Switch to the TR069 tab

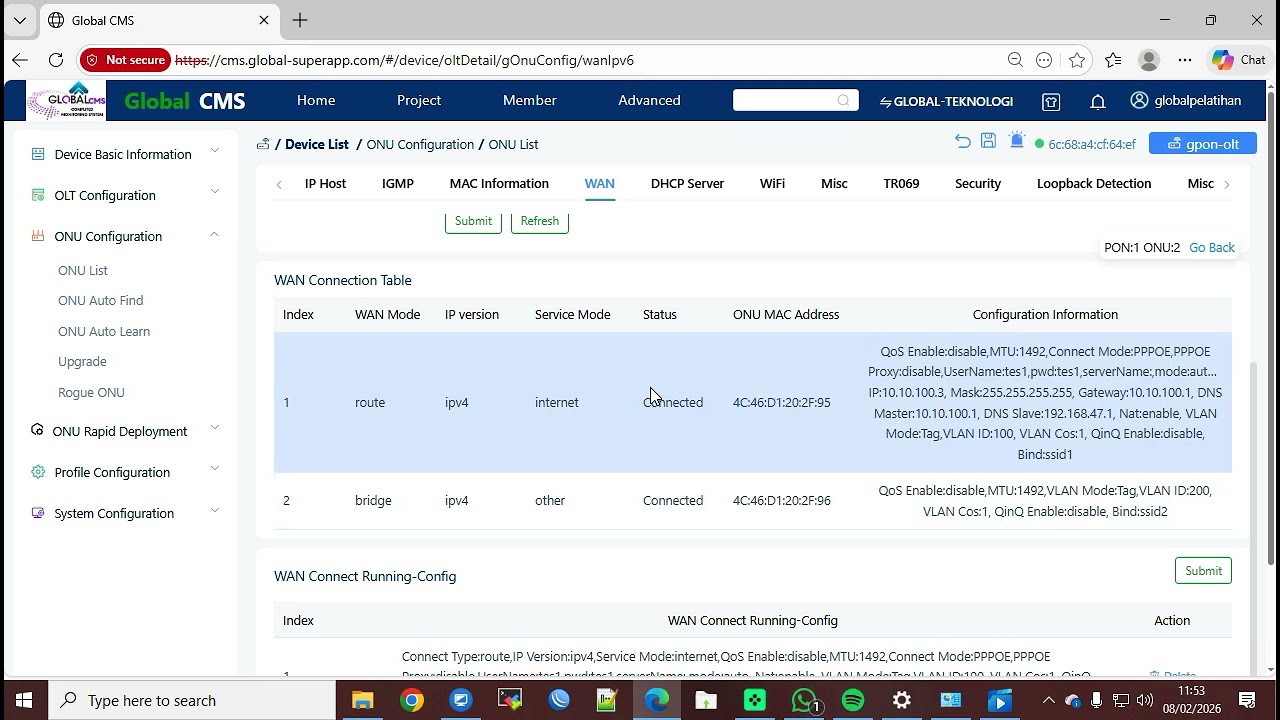[901, 183]
